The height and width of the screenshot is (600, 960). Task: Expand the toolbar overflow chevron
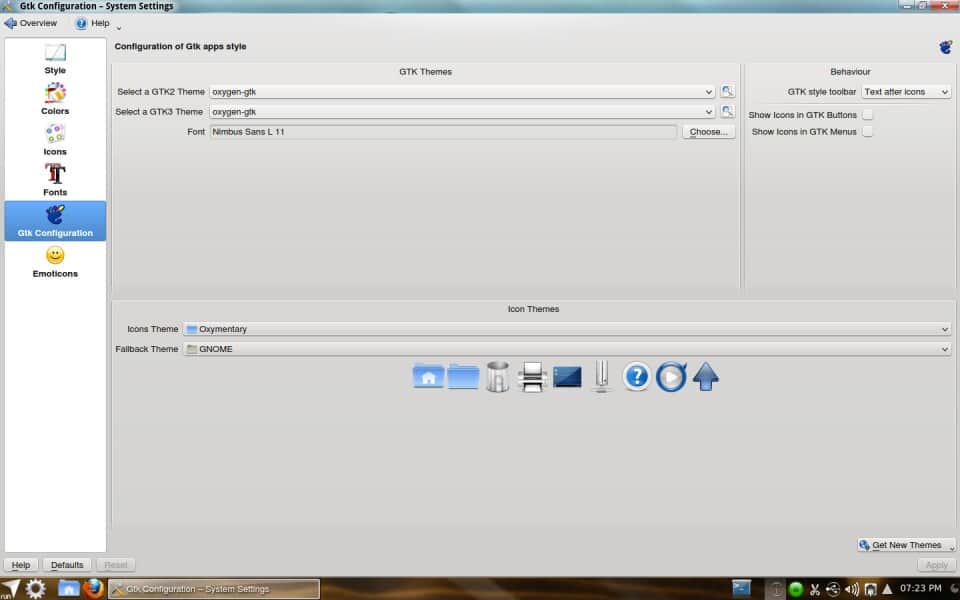click(x=119, y=28)
